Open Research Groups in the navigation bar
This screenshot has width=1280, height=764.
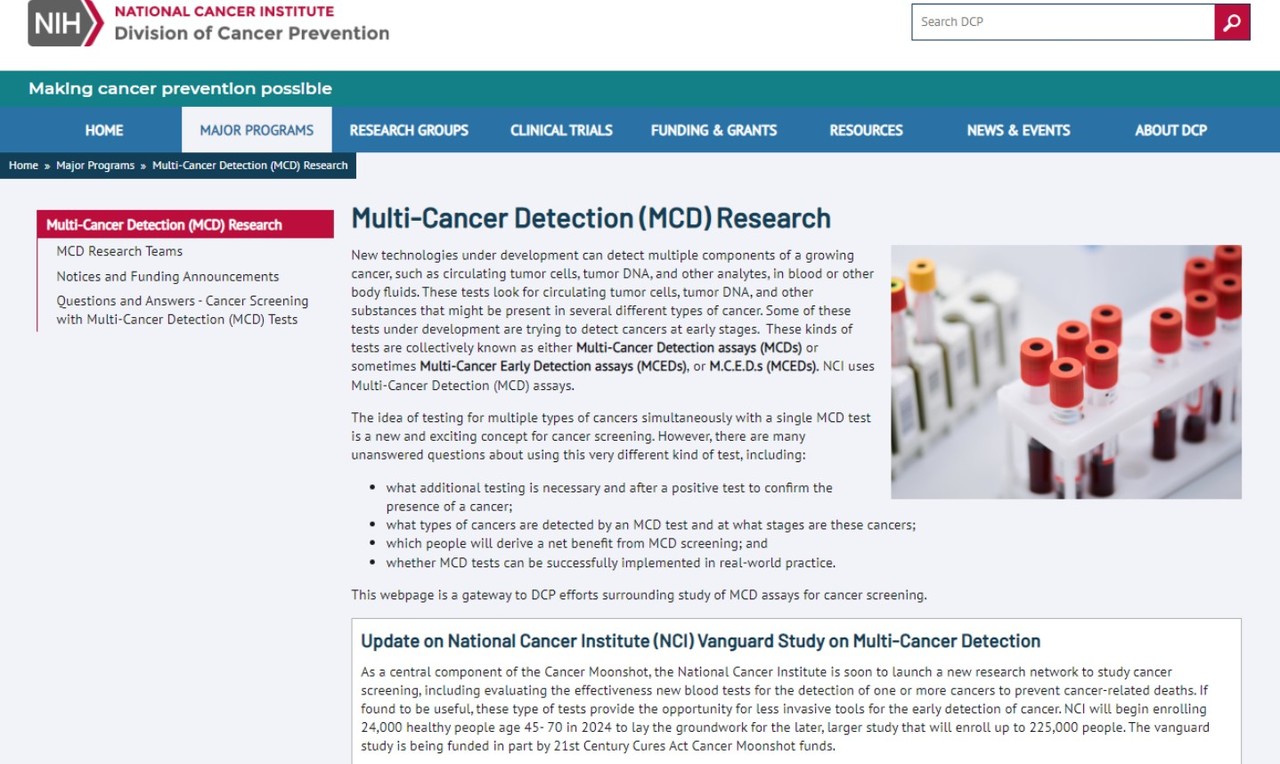pyautogui.click(x=409, y=130)
